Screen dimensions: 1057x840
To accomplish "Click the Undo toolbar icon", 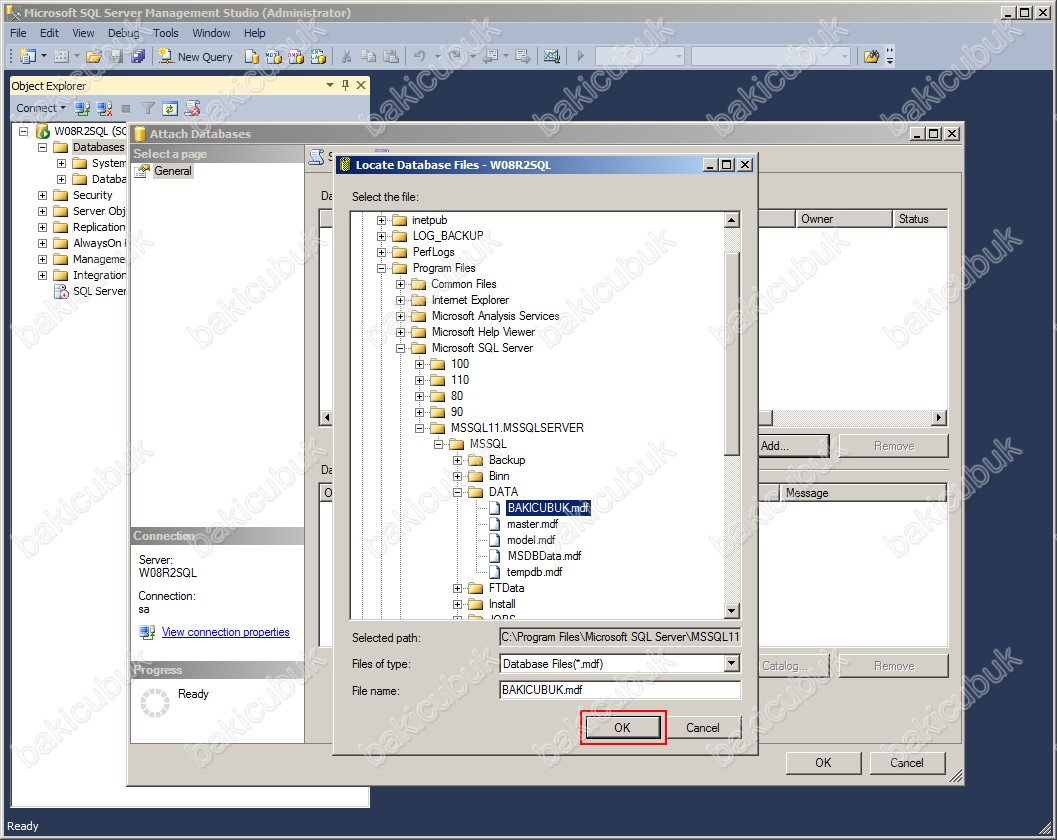I will (x=419, y=57).
